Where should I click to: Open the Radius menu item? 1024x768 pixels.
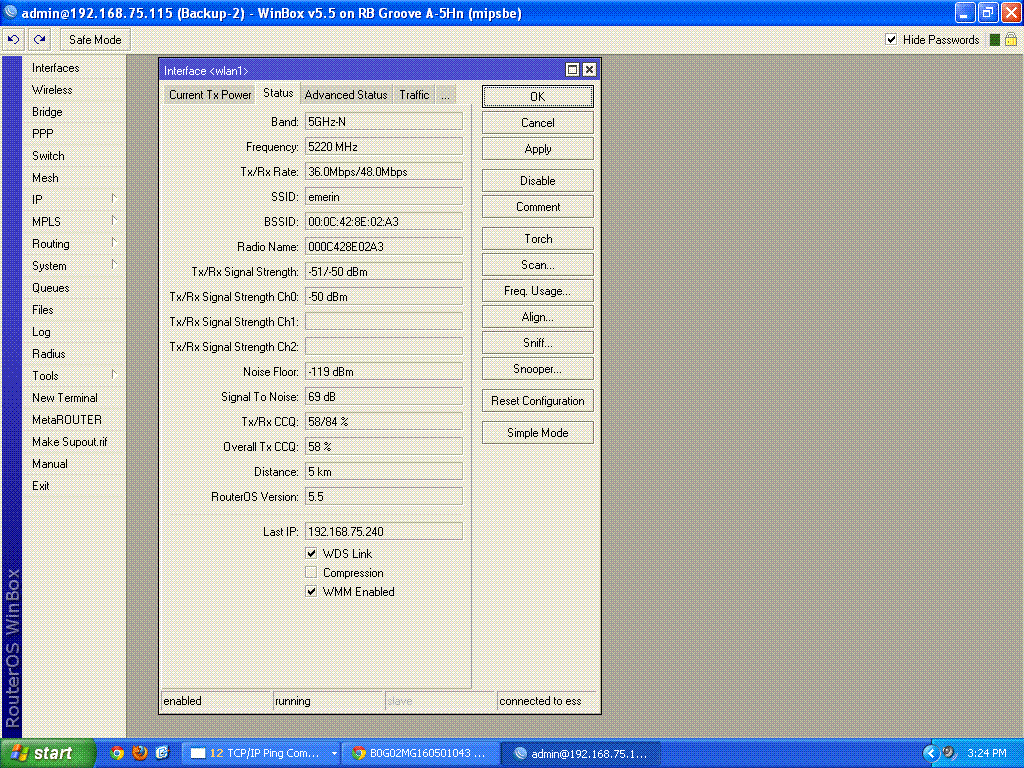coord(48,354)
